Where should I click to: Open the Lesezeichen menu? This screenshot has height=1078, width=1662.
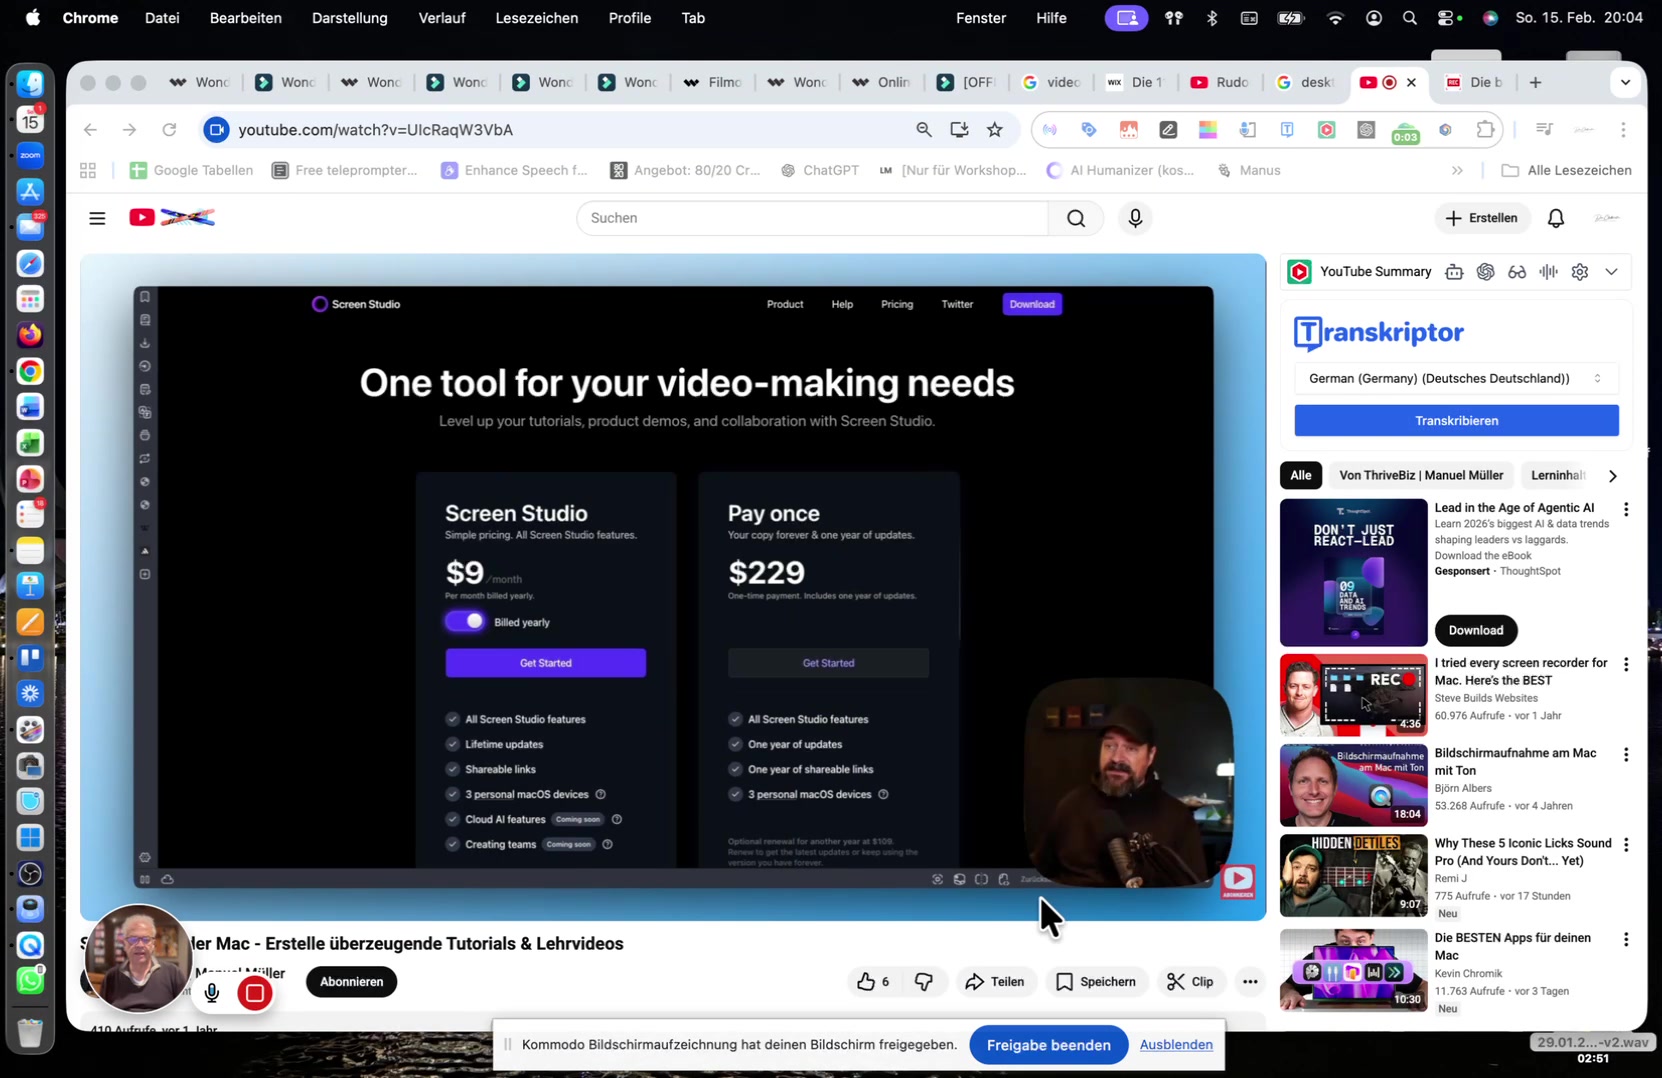pyautogui.click(x=537, y=18)
